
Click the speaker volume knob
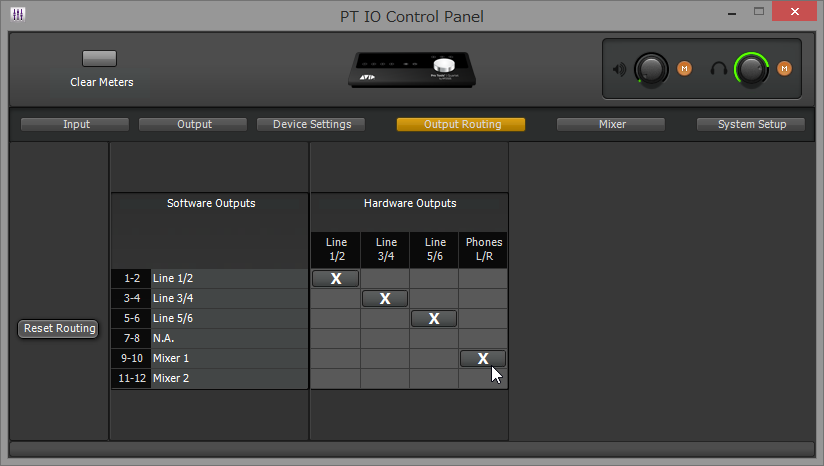pos(652,69)
